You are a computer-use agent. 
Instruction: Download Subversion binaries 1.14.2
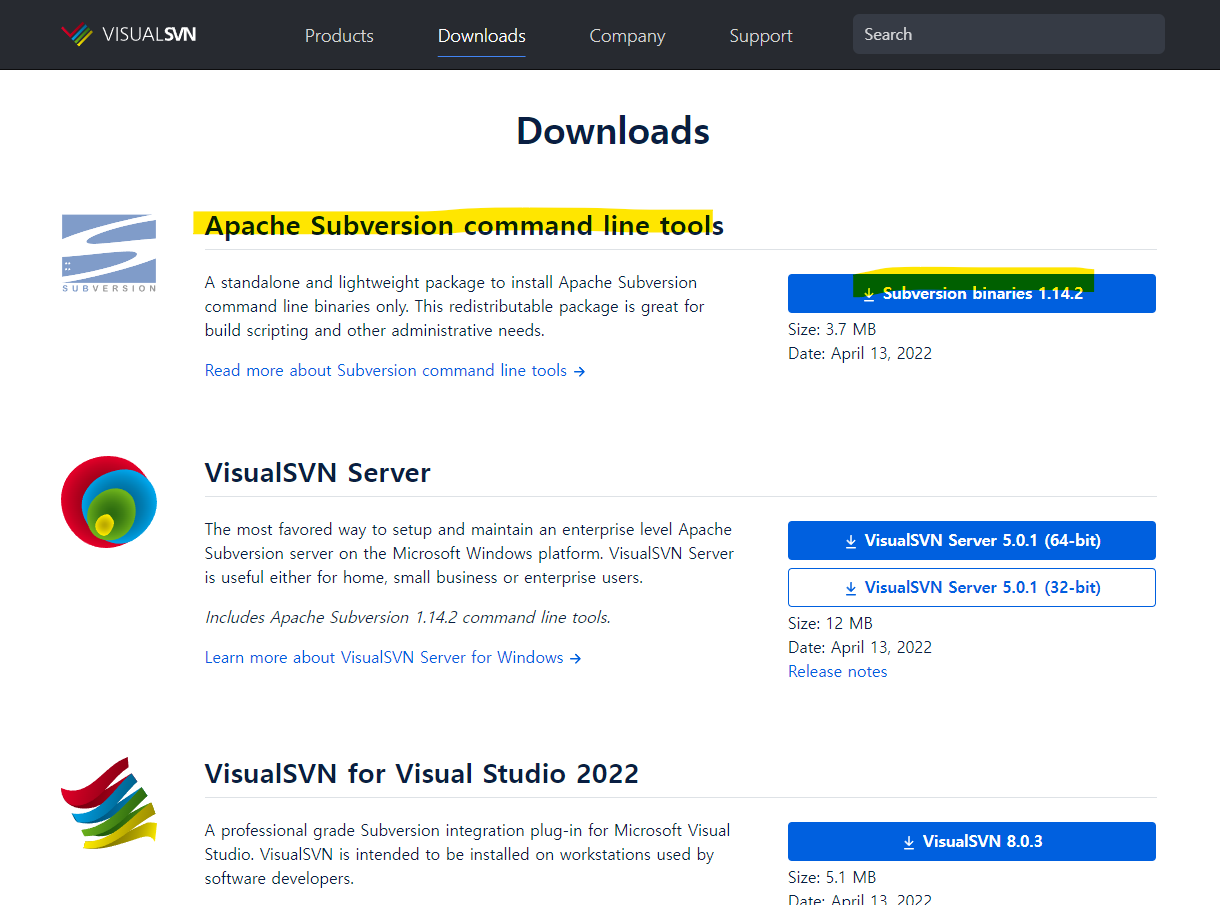972,294
